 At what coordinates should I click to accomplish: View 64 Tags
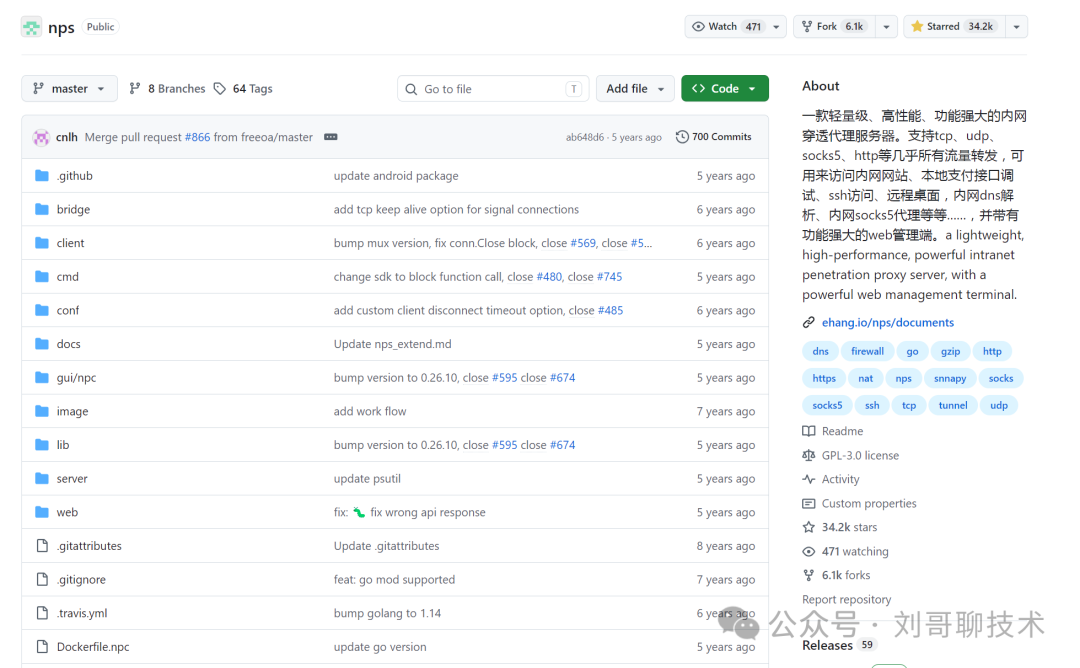tap(243, 89)
